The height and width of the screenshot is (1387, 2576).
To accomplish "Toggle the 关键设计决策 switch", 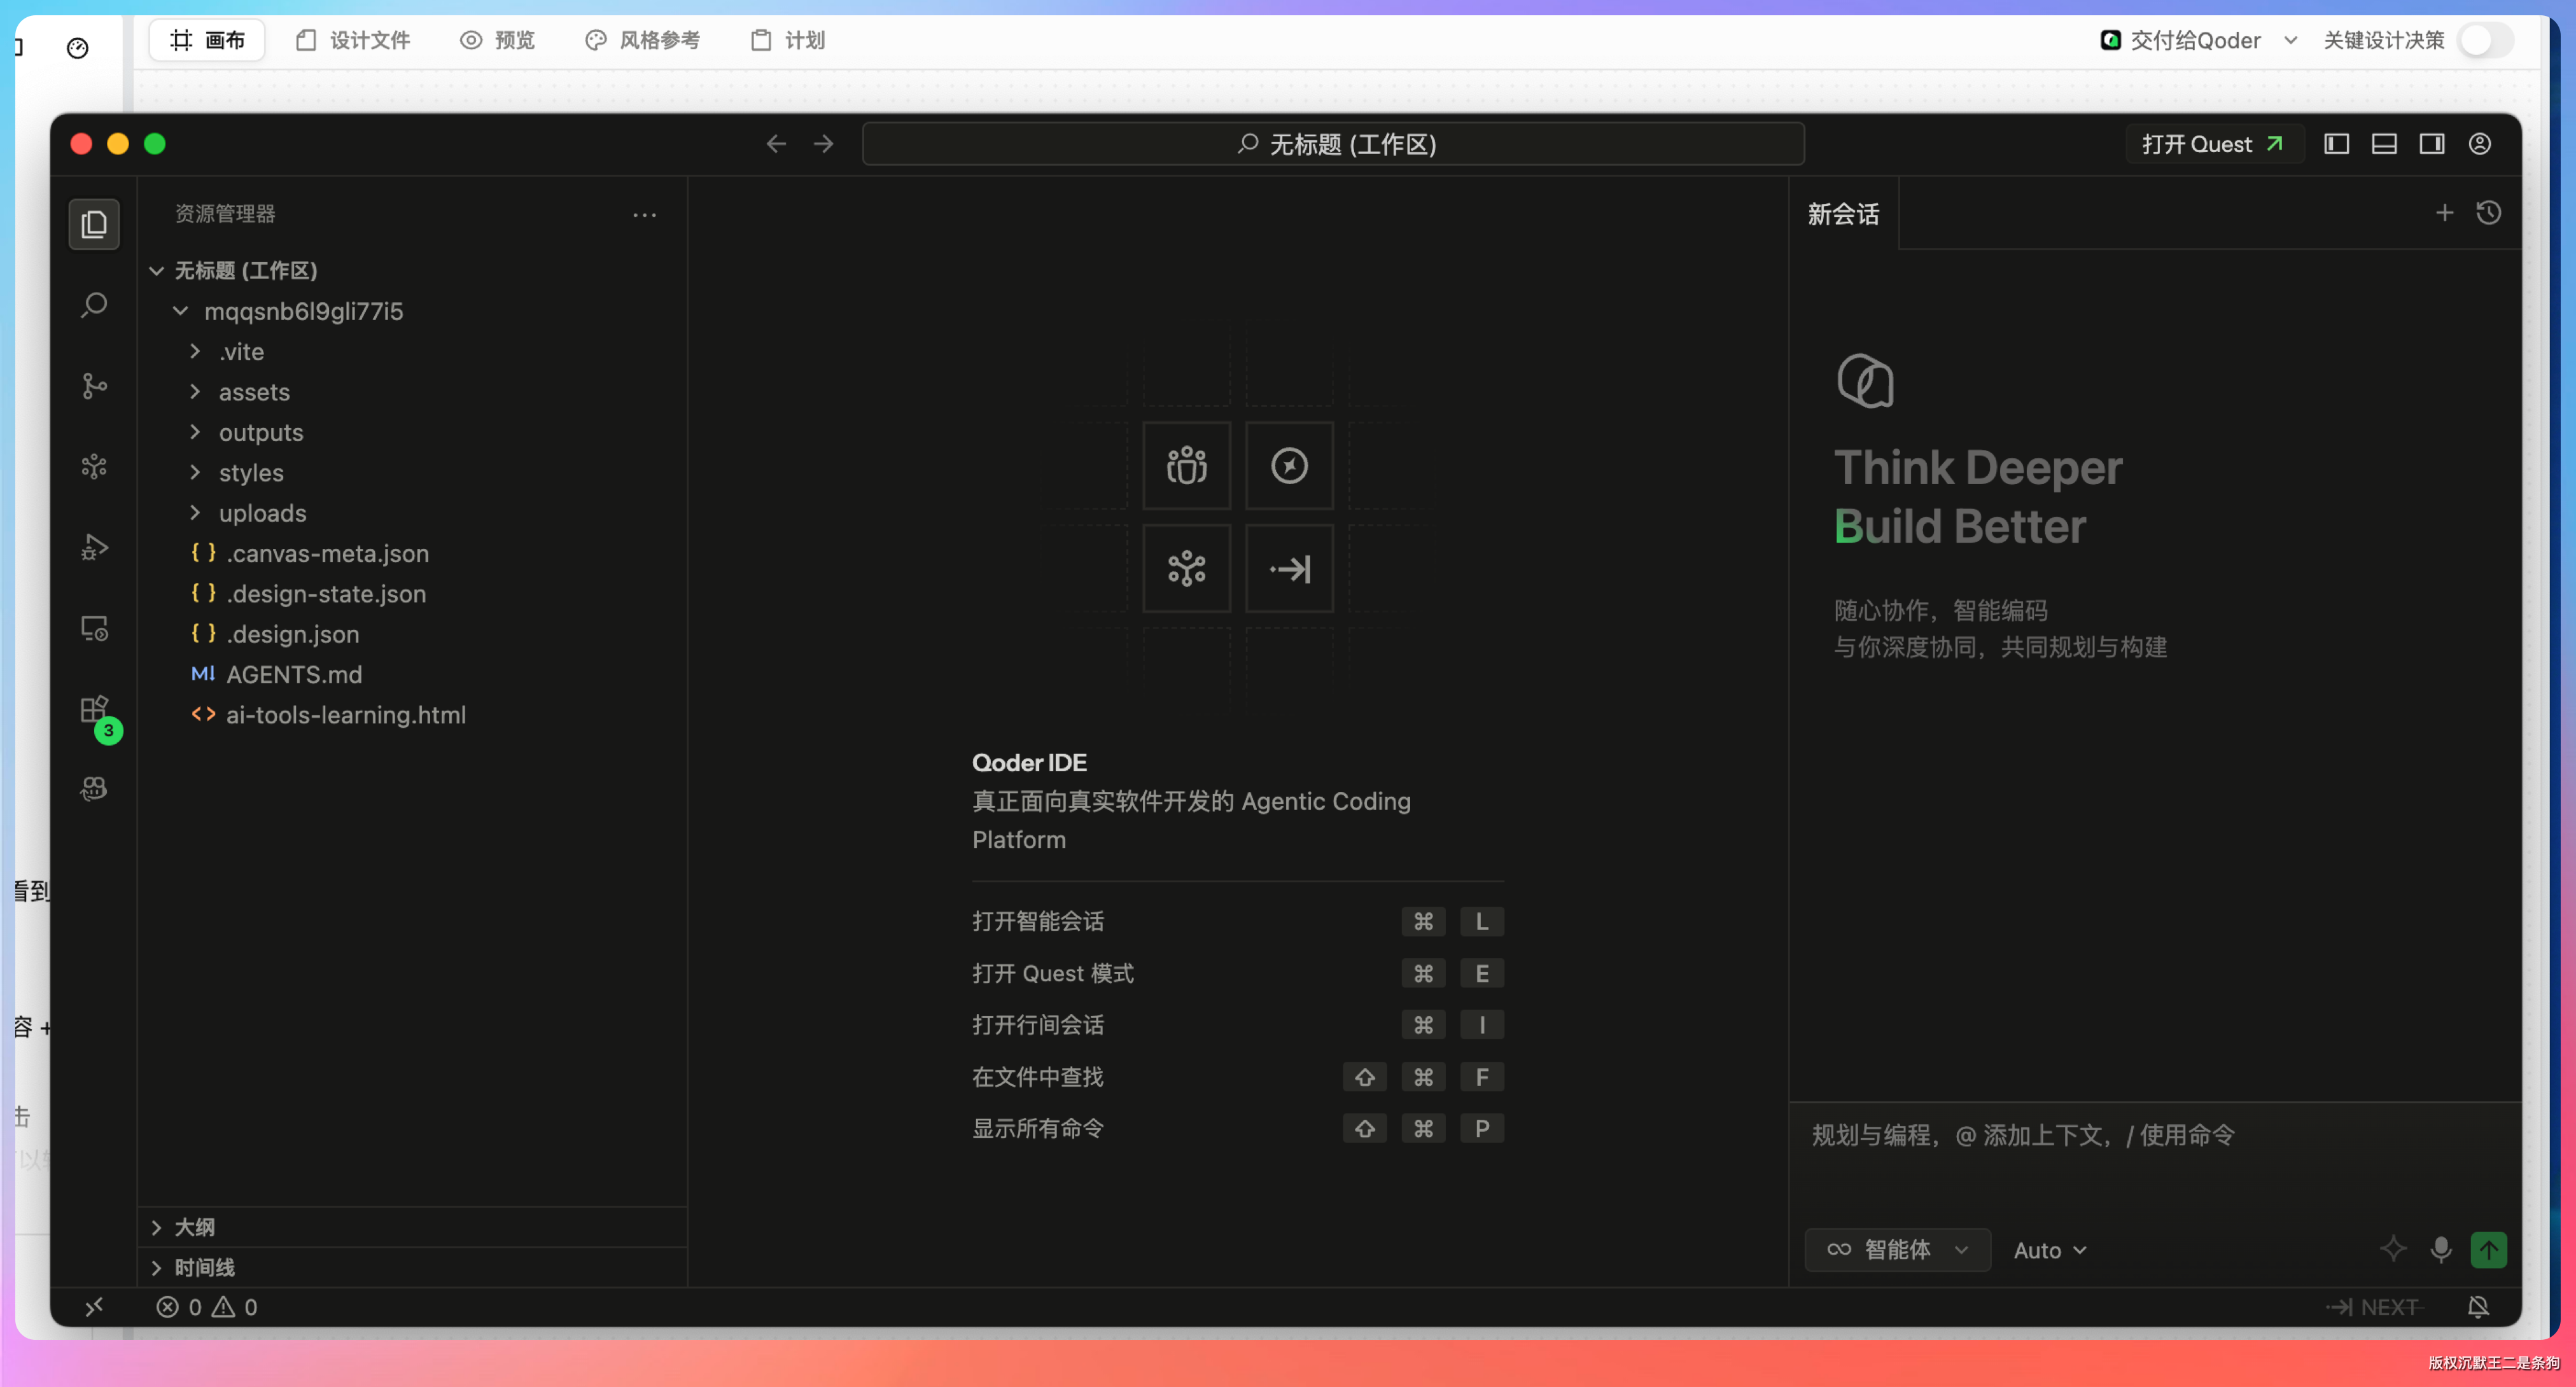I will tap(2486, 41).
